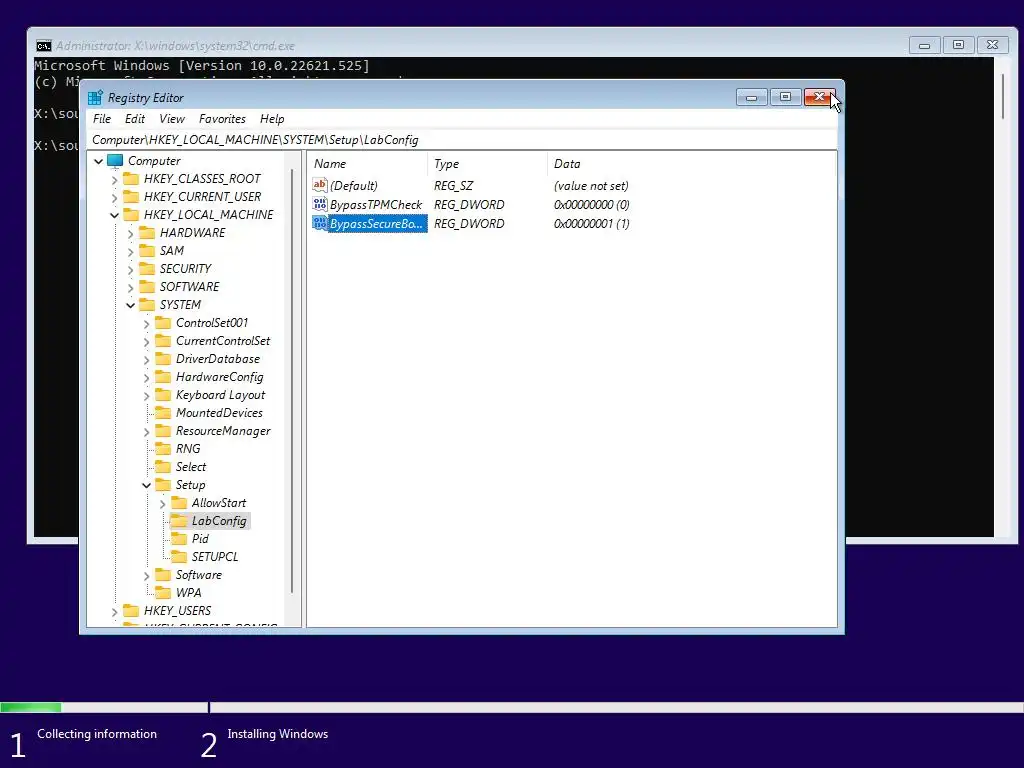Click the Registry Editor app icon in title bar
Screen dimensions: 1024x768
(95, 98)
